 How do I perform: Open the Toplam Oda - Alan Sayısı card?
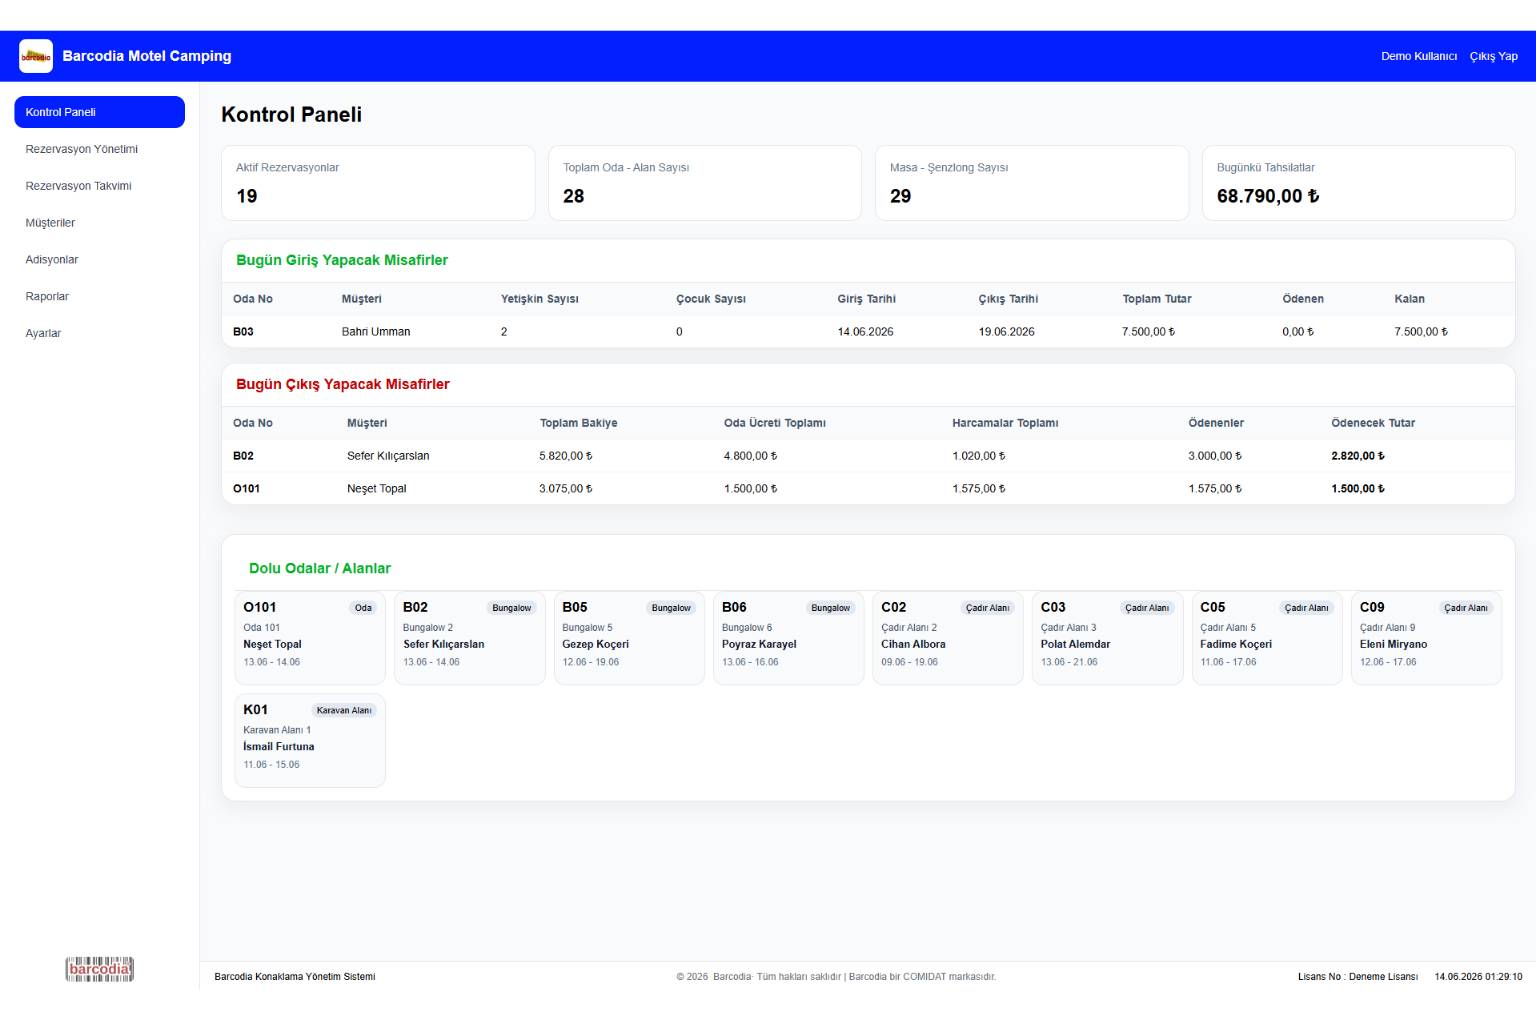tap(705, 183)
